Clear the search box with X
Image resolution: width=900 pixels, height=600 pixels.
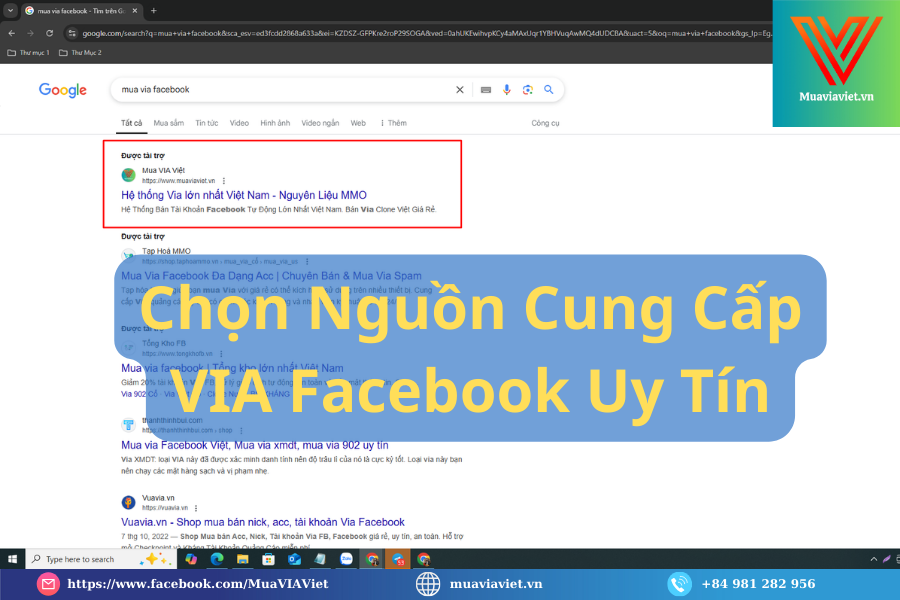click(x=460, y=90)
